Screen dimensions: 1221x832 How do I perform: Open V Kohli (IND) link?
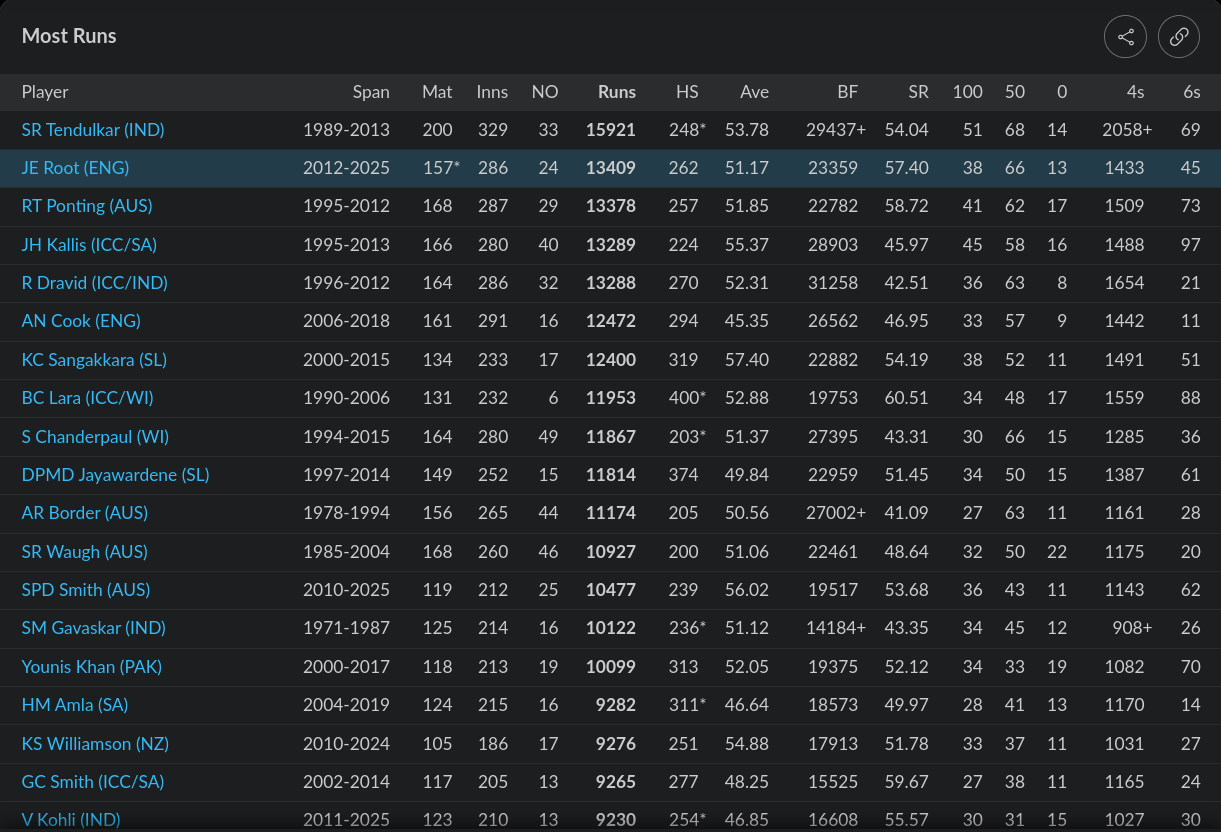coord(71,819)
